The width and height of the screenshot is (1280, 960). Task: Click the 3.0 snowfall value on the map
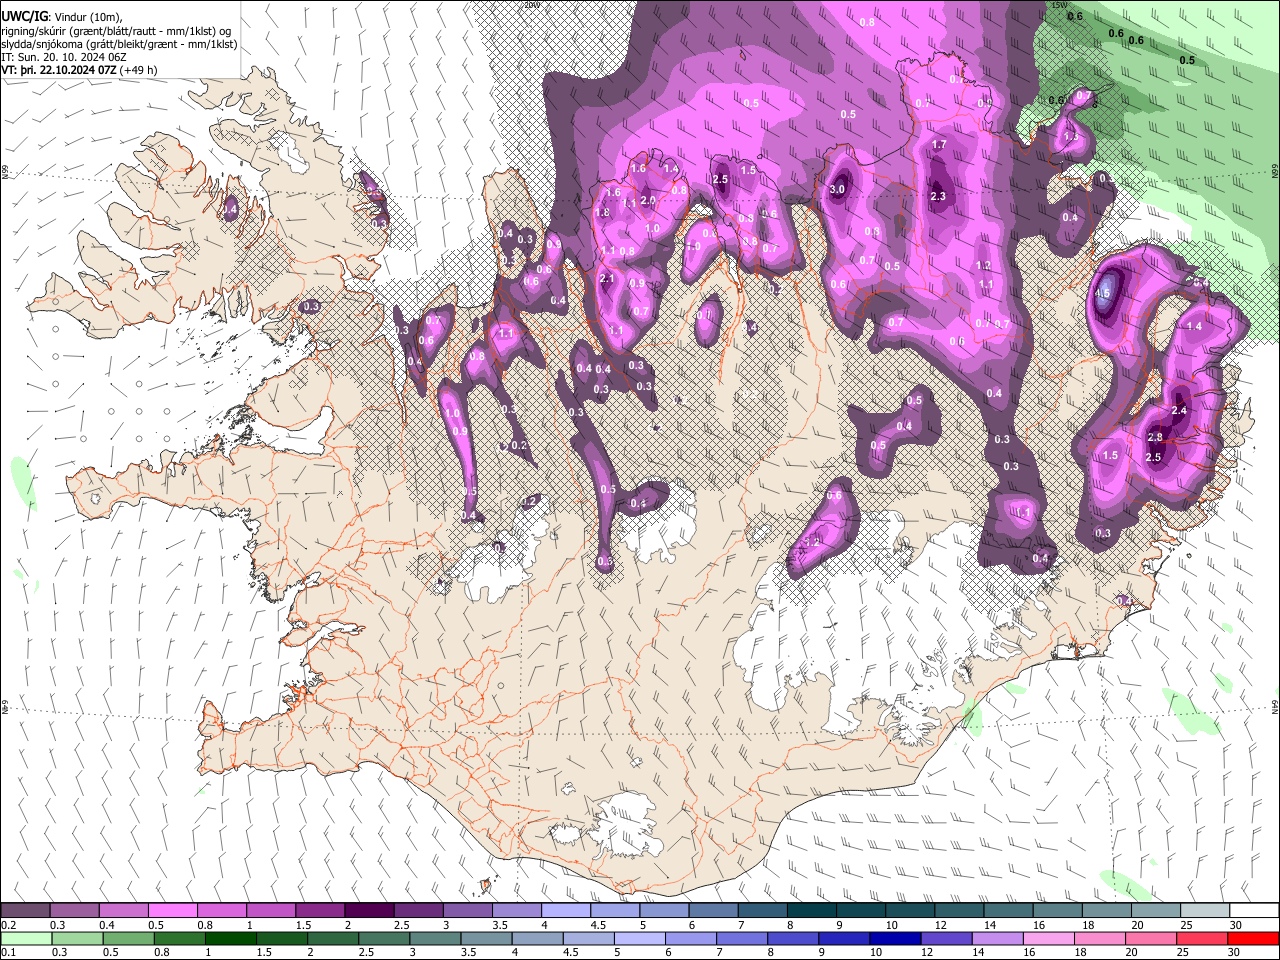838,189
